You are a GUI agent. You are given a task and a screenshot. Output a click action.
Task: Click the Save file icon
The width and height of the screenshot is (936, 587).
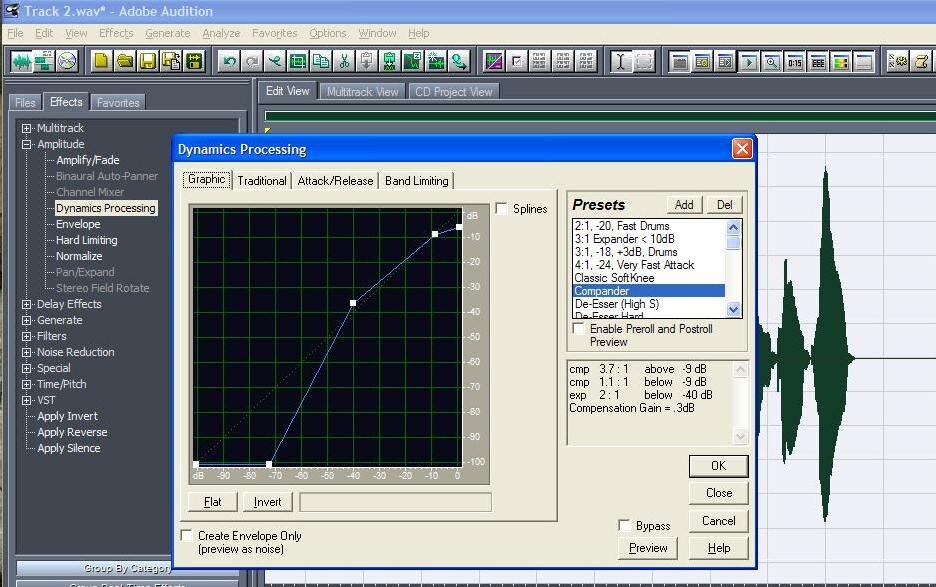click(x=148, y=61)
